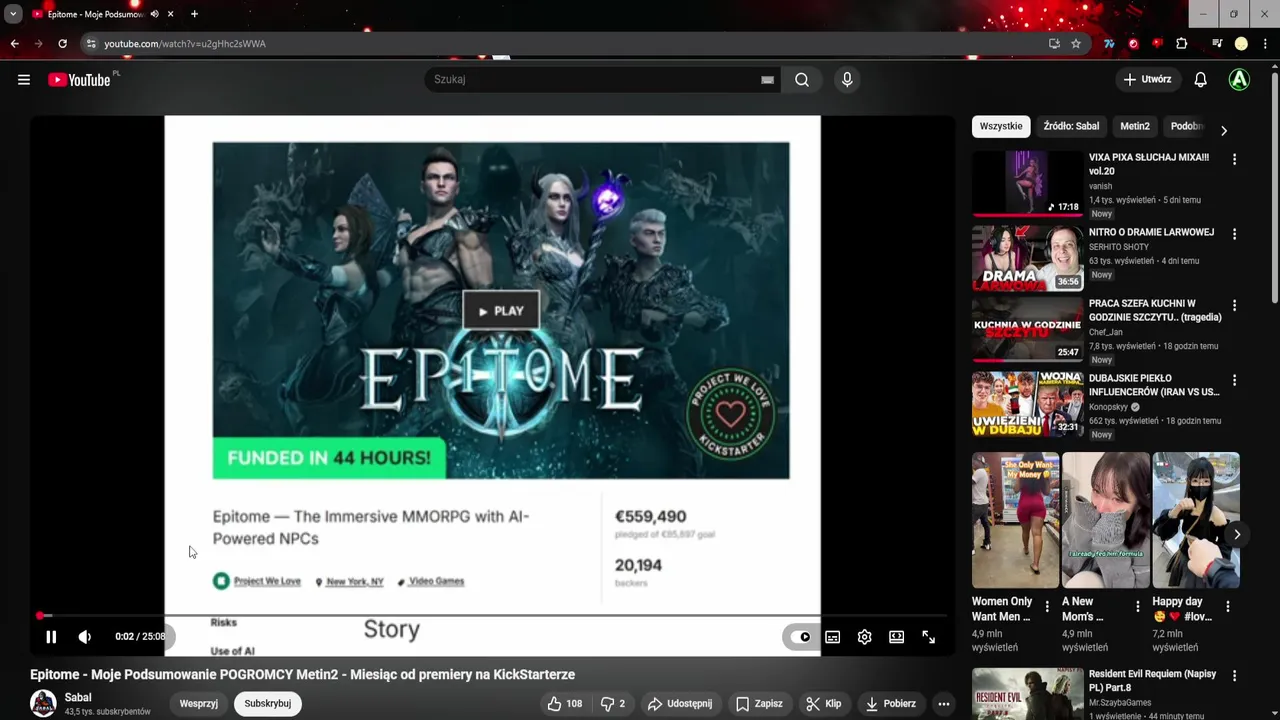Switch to theater mode
Screen dimensions: 1280x720
click(x=897, y=636)
